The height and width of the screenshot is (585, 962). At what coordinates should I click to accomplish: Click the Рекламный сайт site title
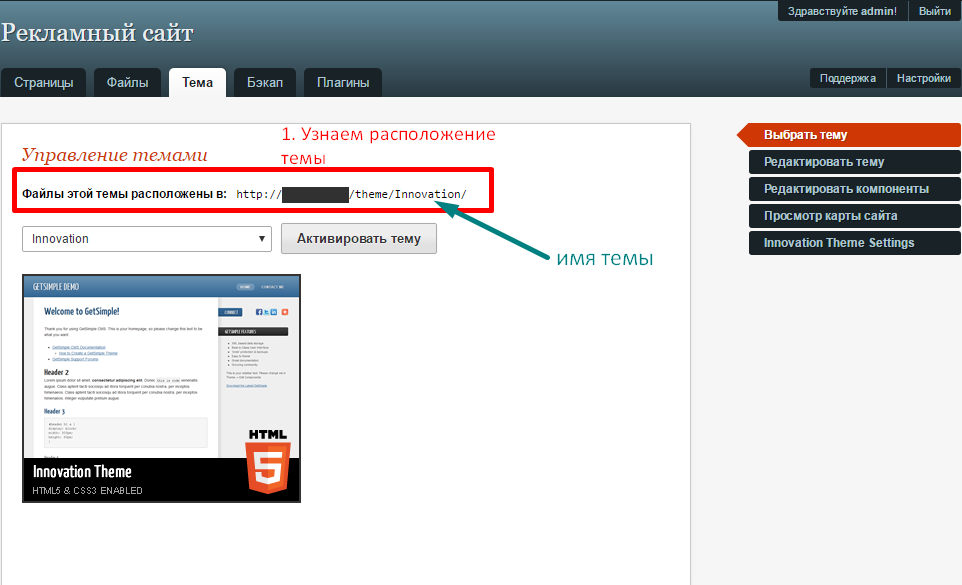(97, 33)
